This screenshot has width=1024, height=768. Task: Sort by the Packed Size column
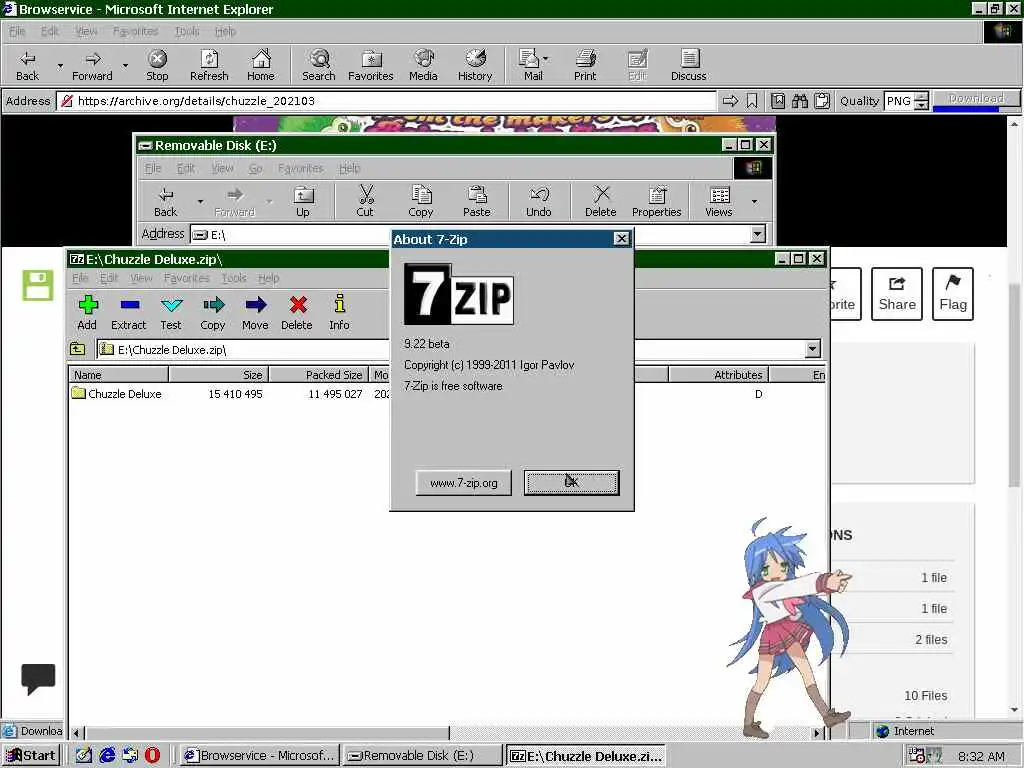319,375
